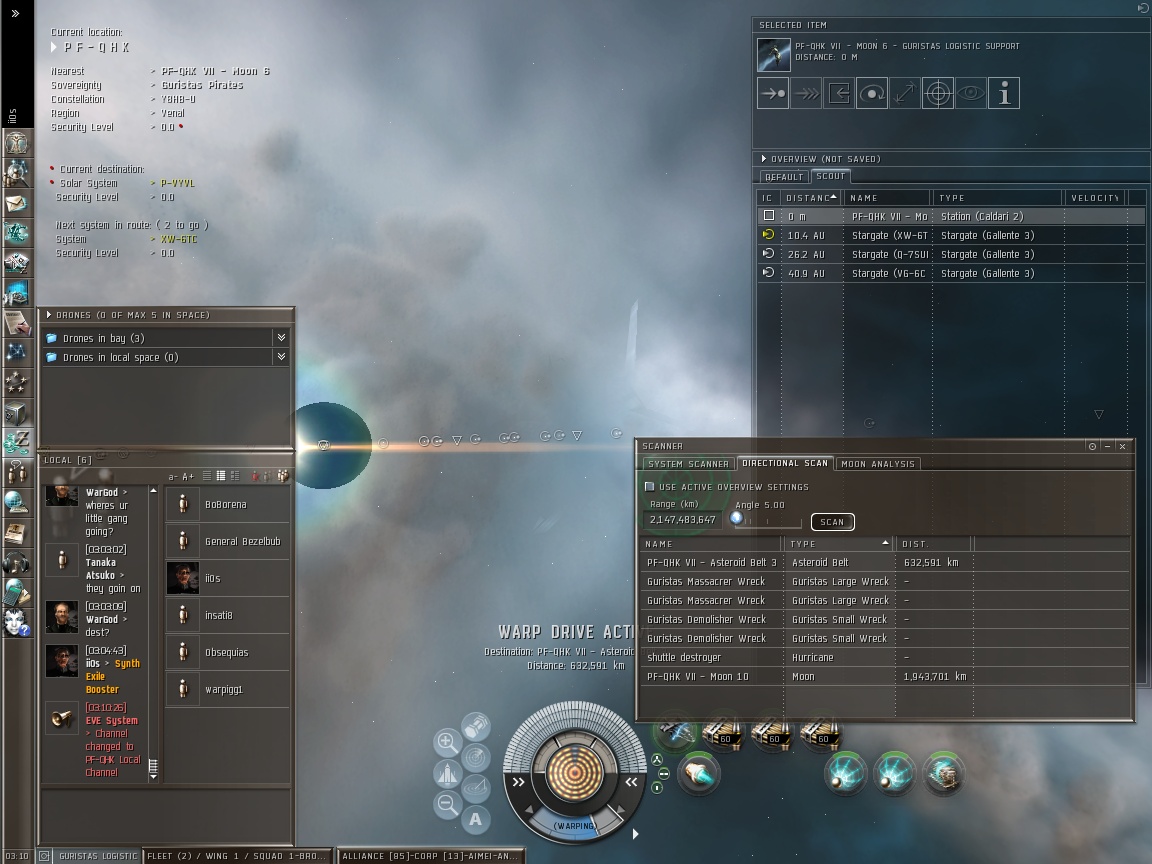1152x864 pixels.
Task: Click destination system P-VYVL link
Action: coord(178,183)
